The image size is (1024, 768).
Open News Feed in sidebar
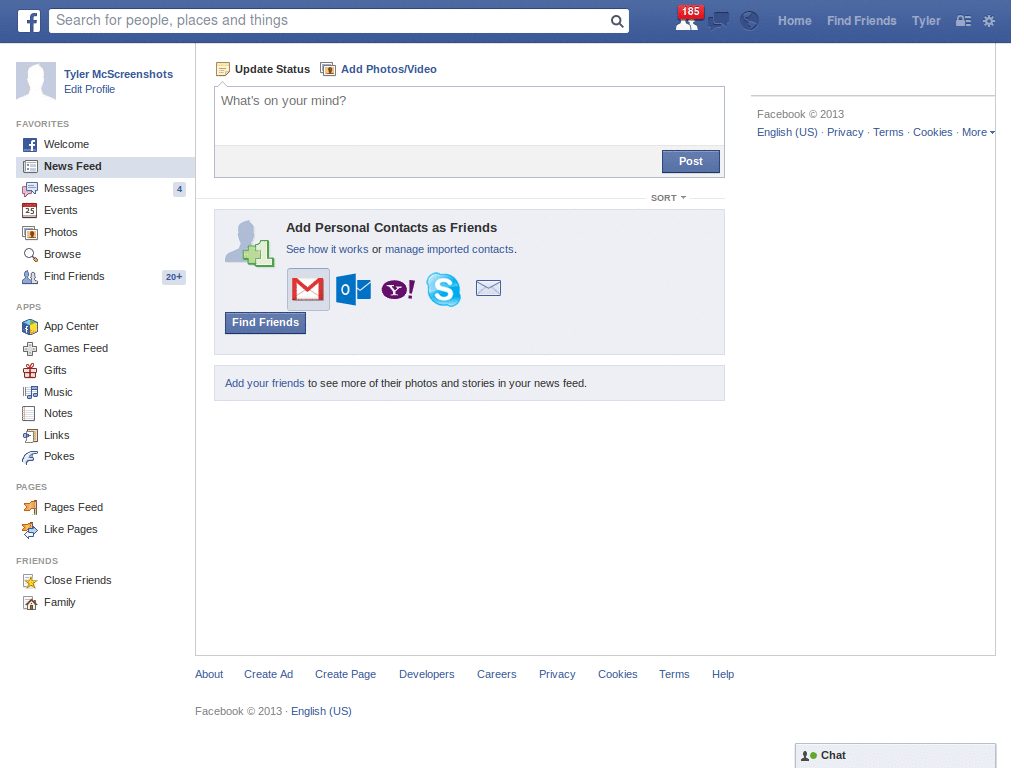click(x=105, y=167)
